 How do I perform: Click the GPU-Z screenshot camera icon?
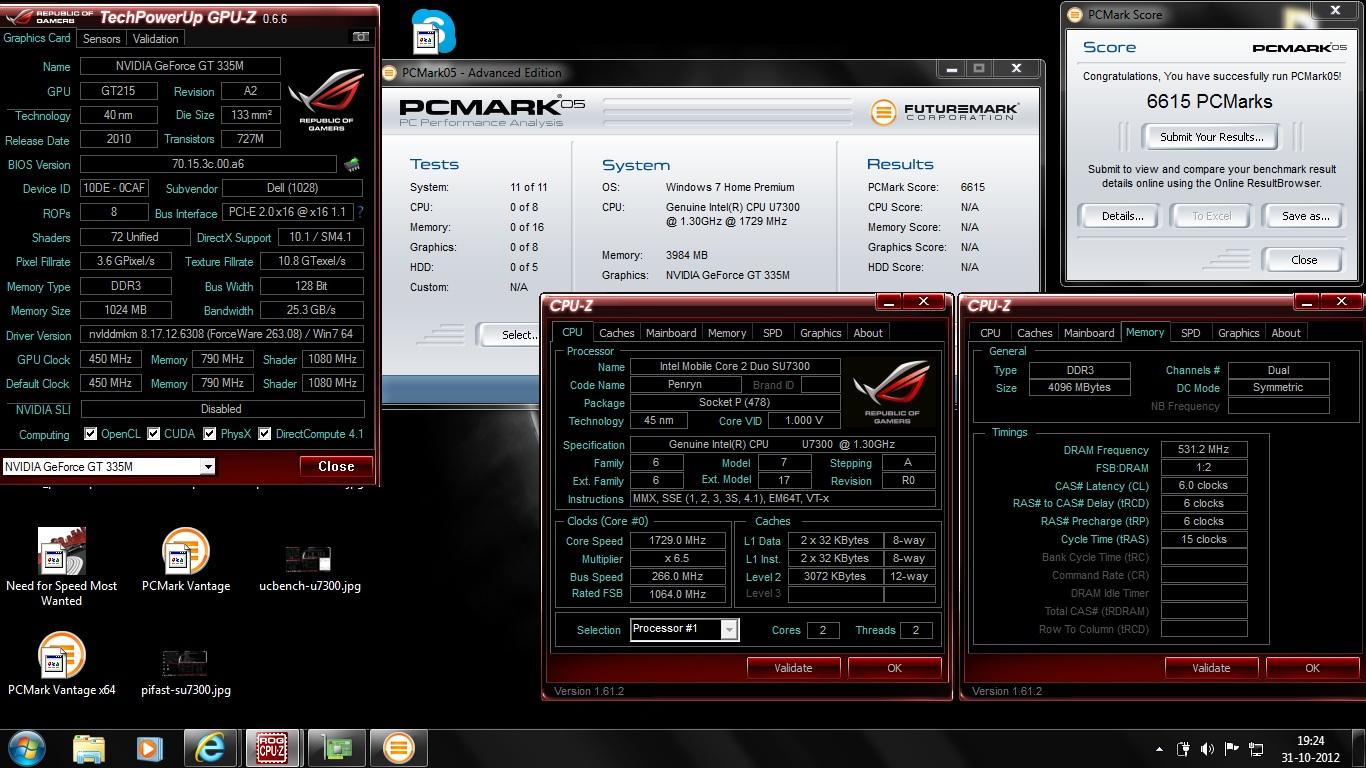coord(361,37)
